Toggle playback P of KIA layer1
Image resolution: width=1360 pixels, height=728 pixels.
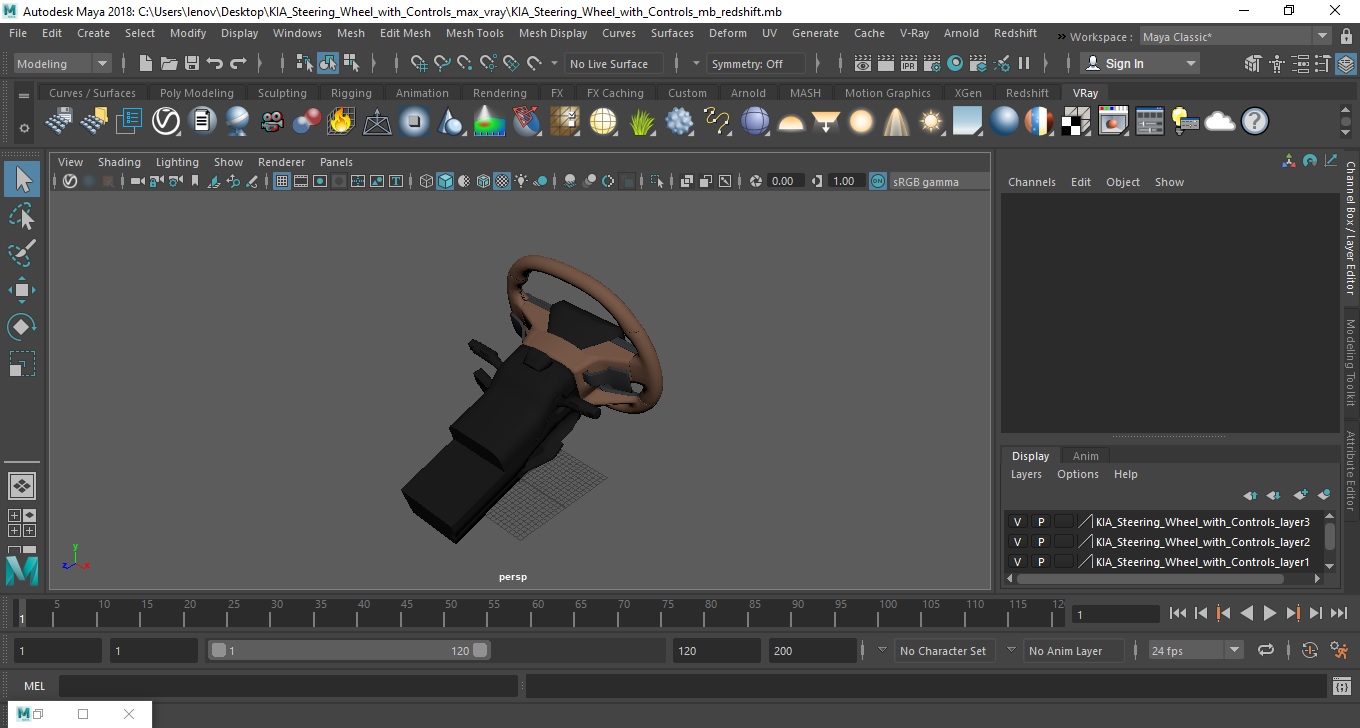coord(1040,562)
